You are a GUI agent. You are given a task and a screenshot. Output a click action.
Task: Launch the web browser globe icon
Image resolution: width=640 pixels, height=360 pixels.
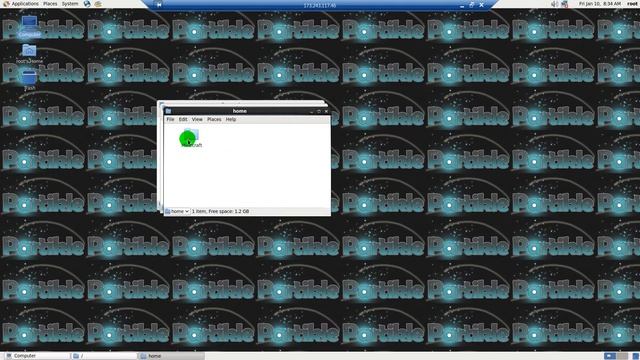pyautogui.click(x=87, y=4)
